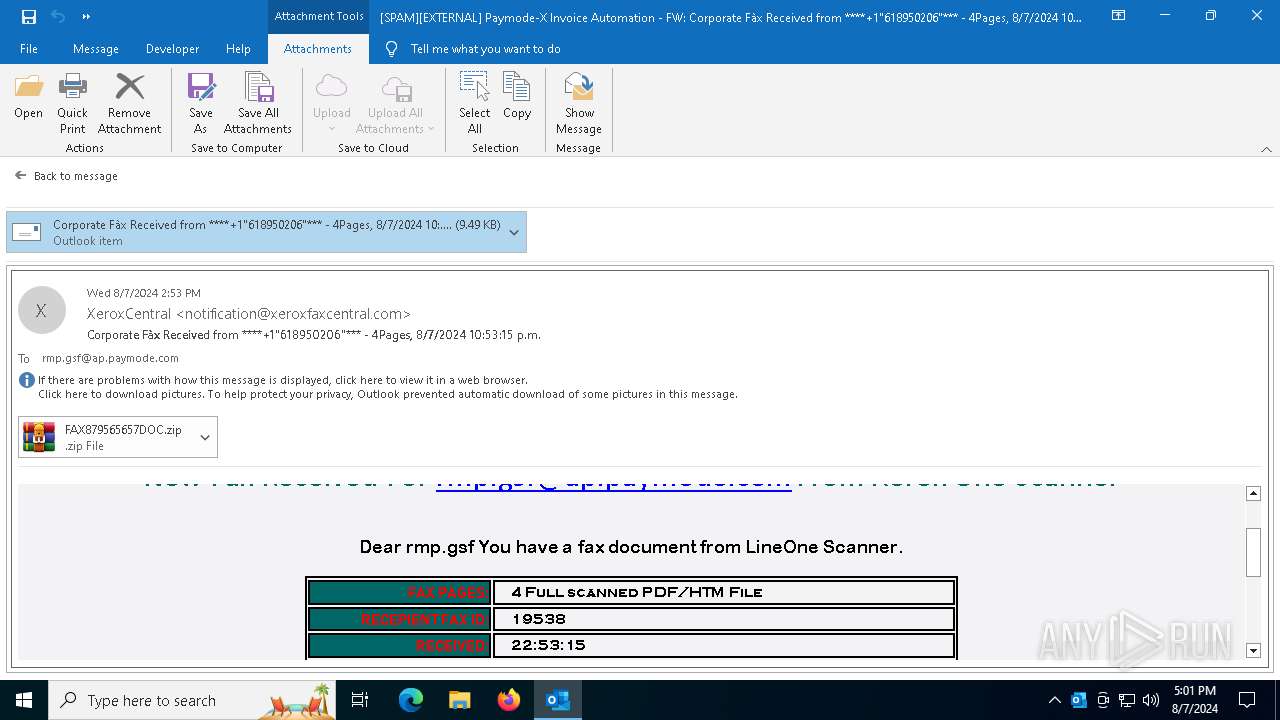Viewport: 1280px width, 720px height.
Task: Expand FAX879565657DOC.zip dropdown arrow
Action: pyautogui.click(x=205, y=437)
